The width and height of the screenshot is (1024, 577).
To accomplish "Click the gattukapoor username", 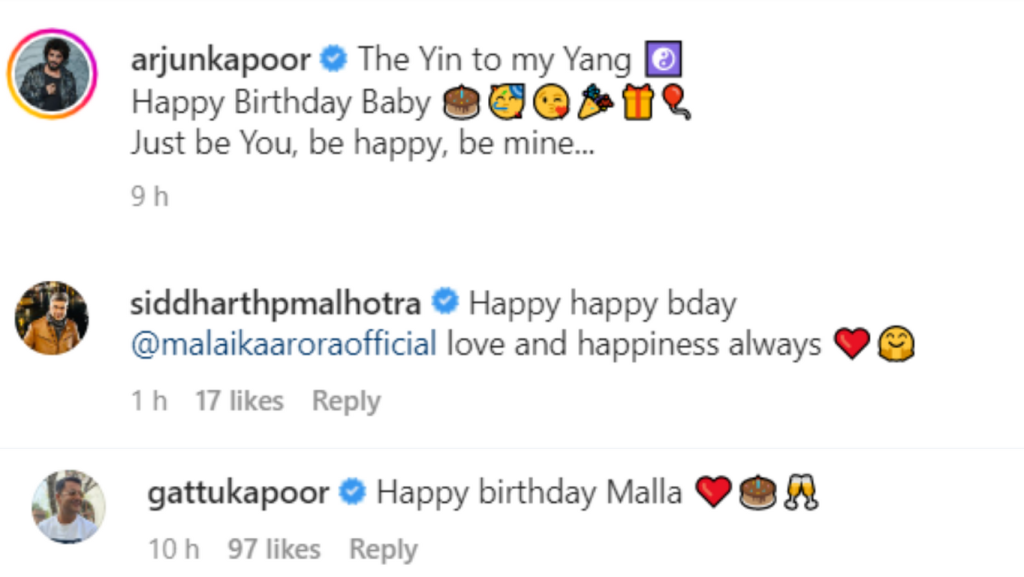I will click(x=238, y=493).
